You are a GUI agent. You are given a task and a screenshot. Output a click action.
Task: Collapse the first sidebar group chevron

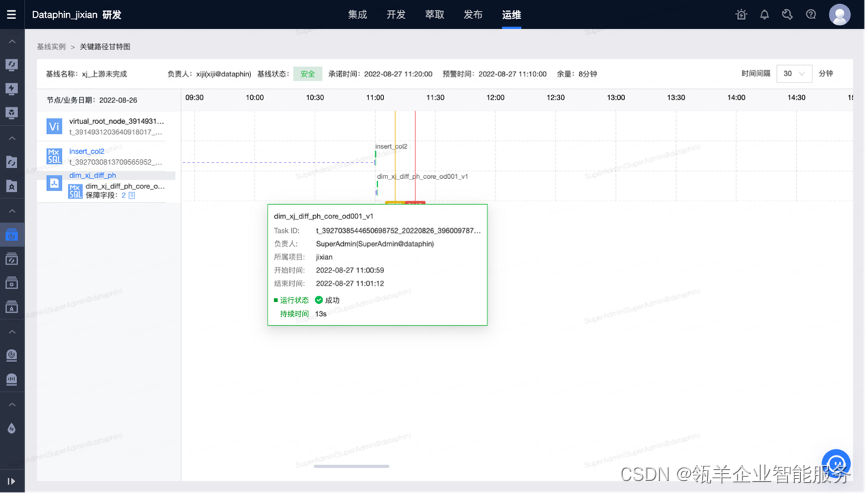click(x=12, y=41)
